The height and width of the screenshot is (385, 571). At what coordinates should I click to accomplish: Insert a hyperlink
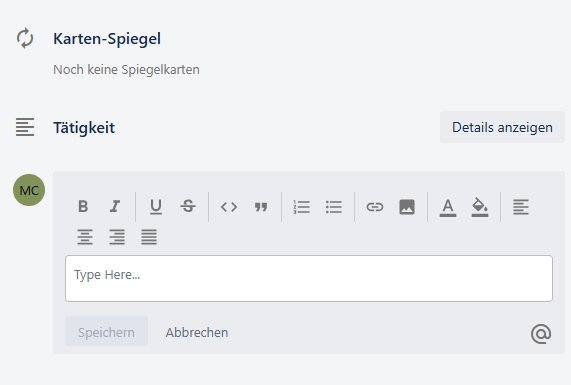click(375, 207)
